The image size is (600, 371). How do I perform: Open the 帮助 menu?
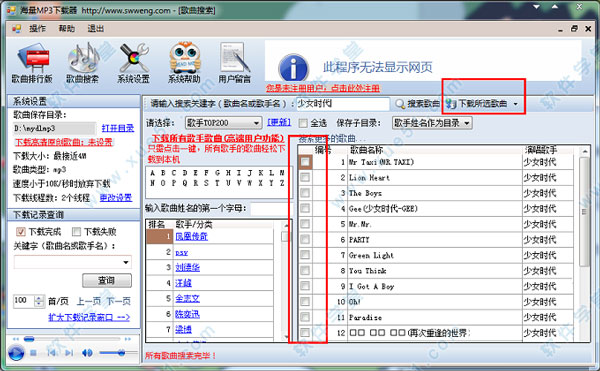coord(67,29)
